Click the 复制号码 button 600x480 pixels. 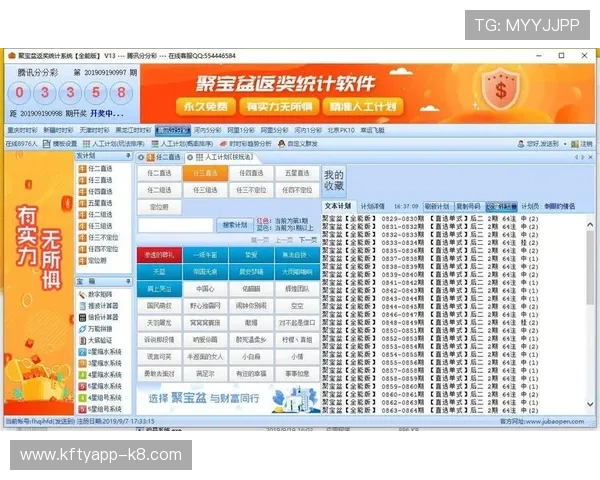[x=469, y=206]
